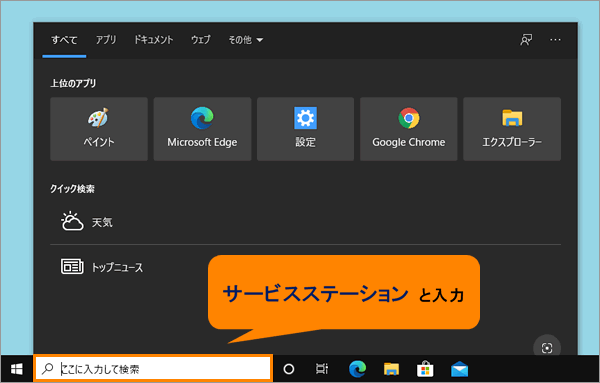The height and width of the screenshot is (383, 600).
Task: Open File Explorer from the taskbar
Action: coord(391,369)
